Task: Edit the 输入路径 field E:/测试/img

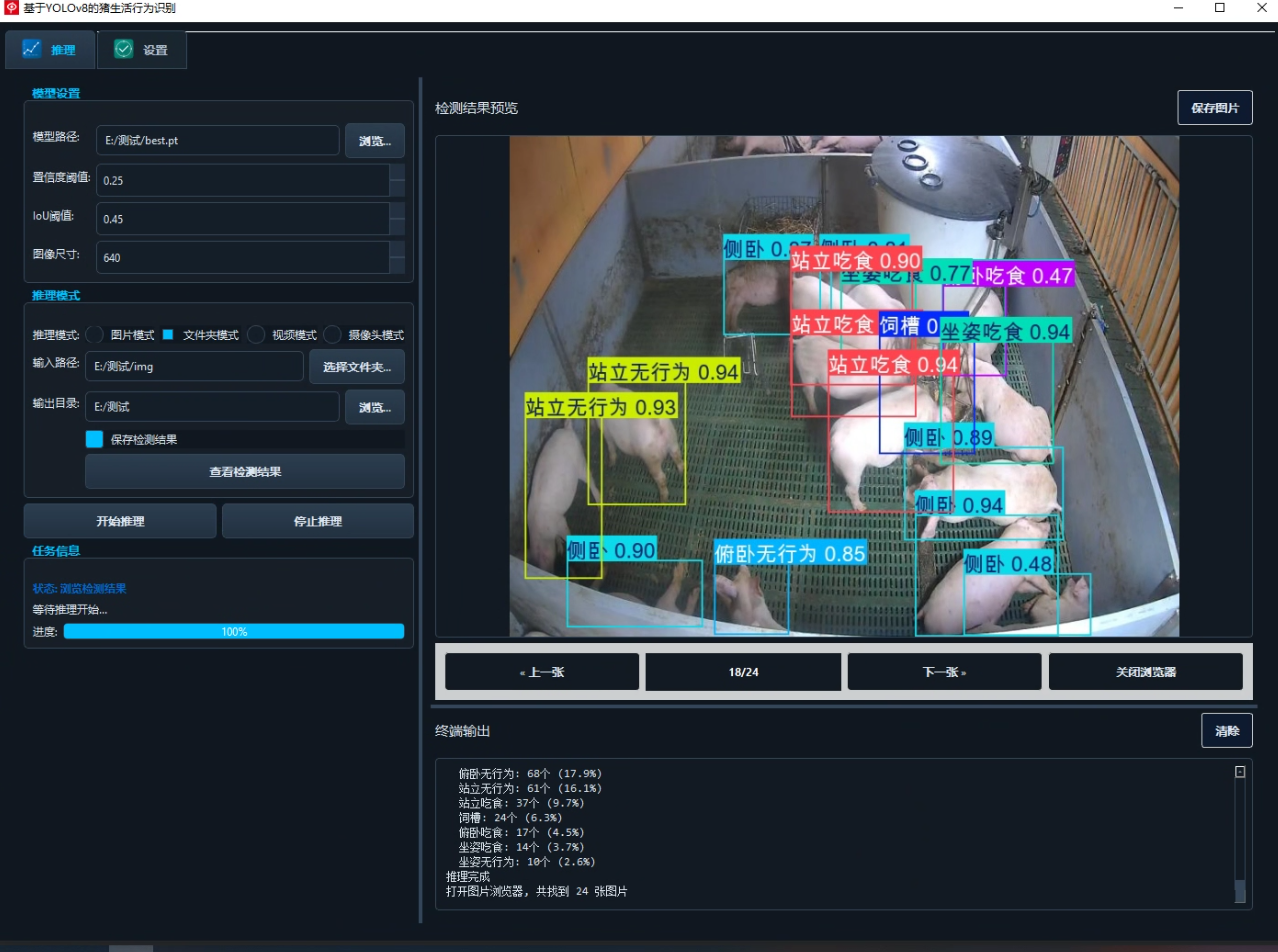Action: click(x=194, y=366)
